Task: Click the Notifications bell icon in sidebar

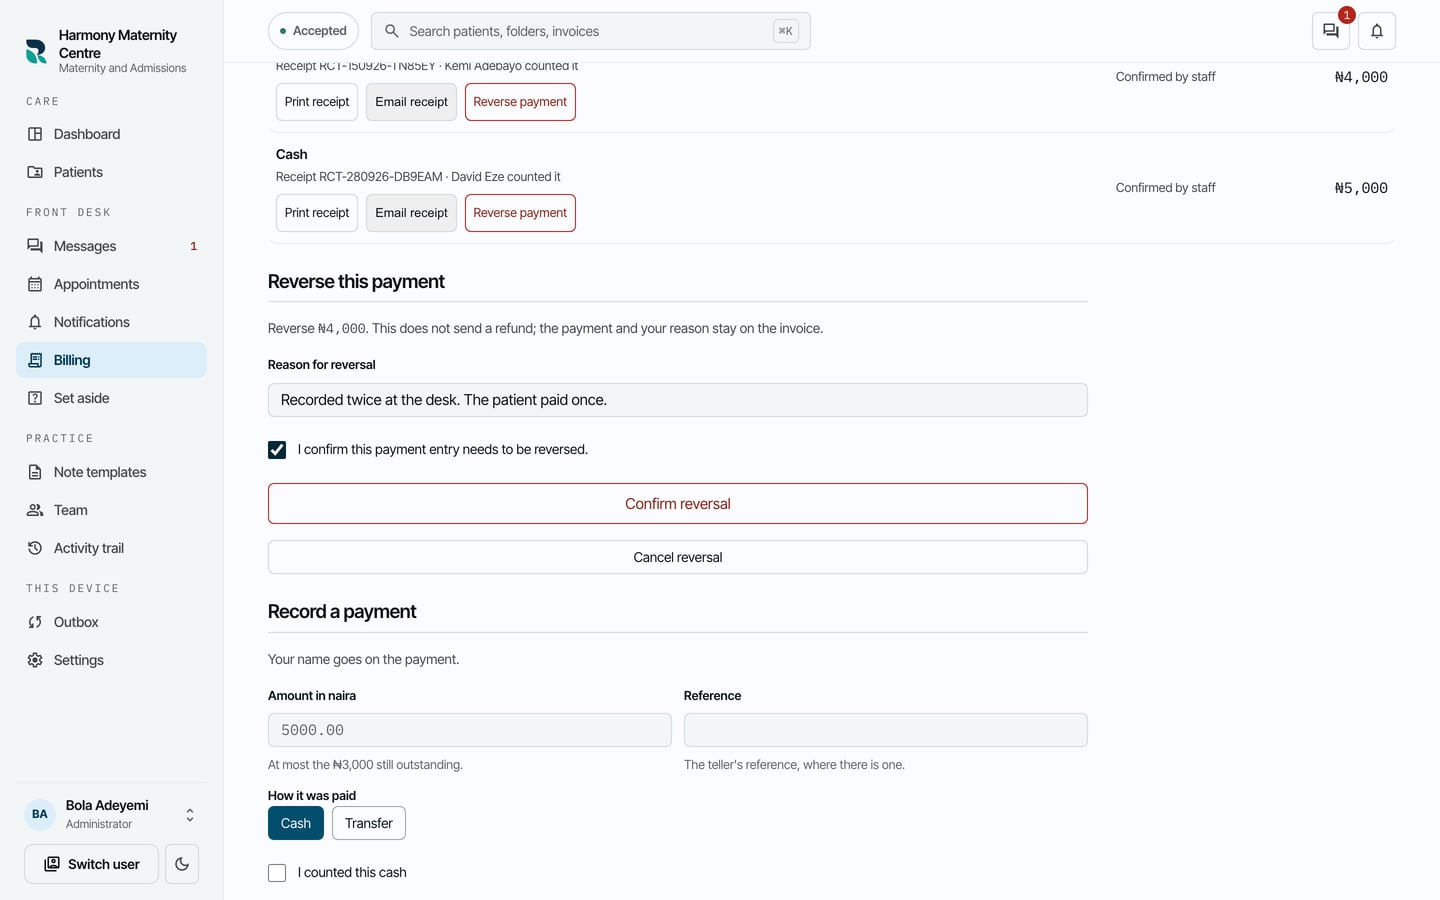Action: pos(35,322)
